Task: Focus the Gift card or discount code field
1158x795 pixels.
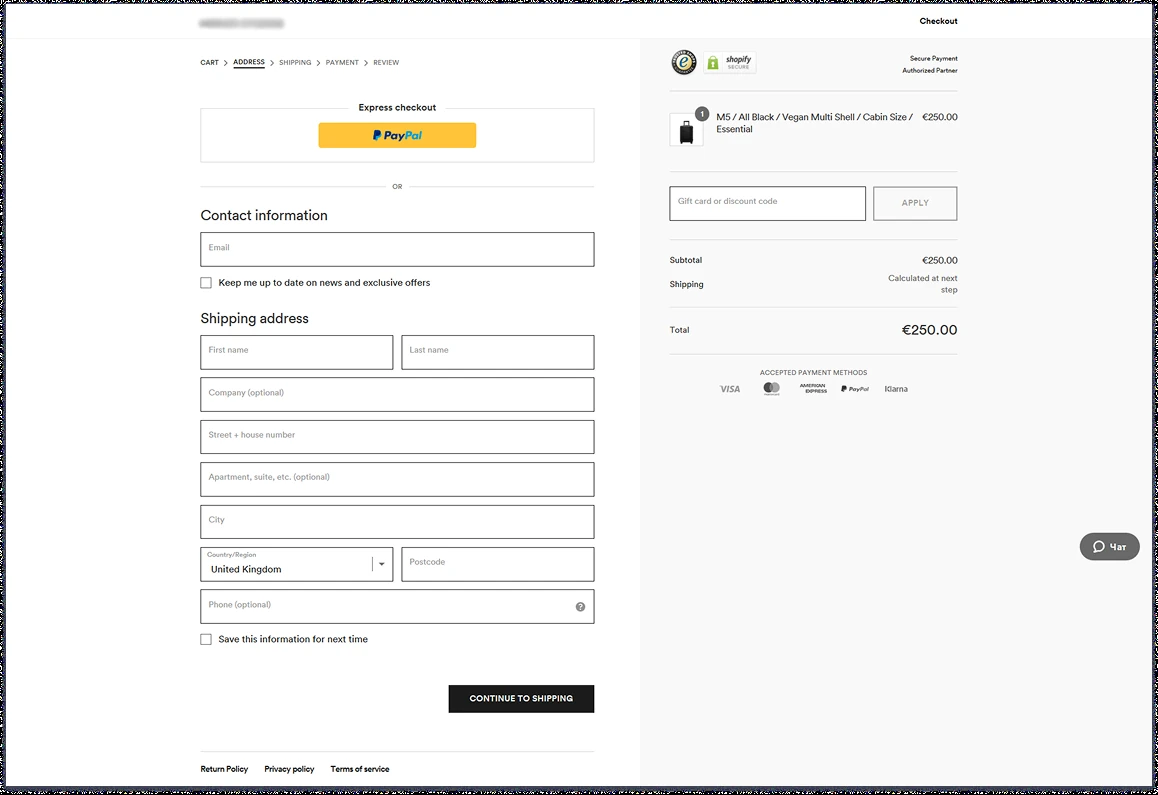Action: click(x=767, y=203)
